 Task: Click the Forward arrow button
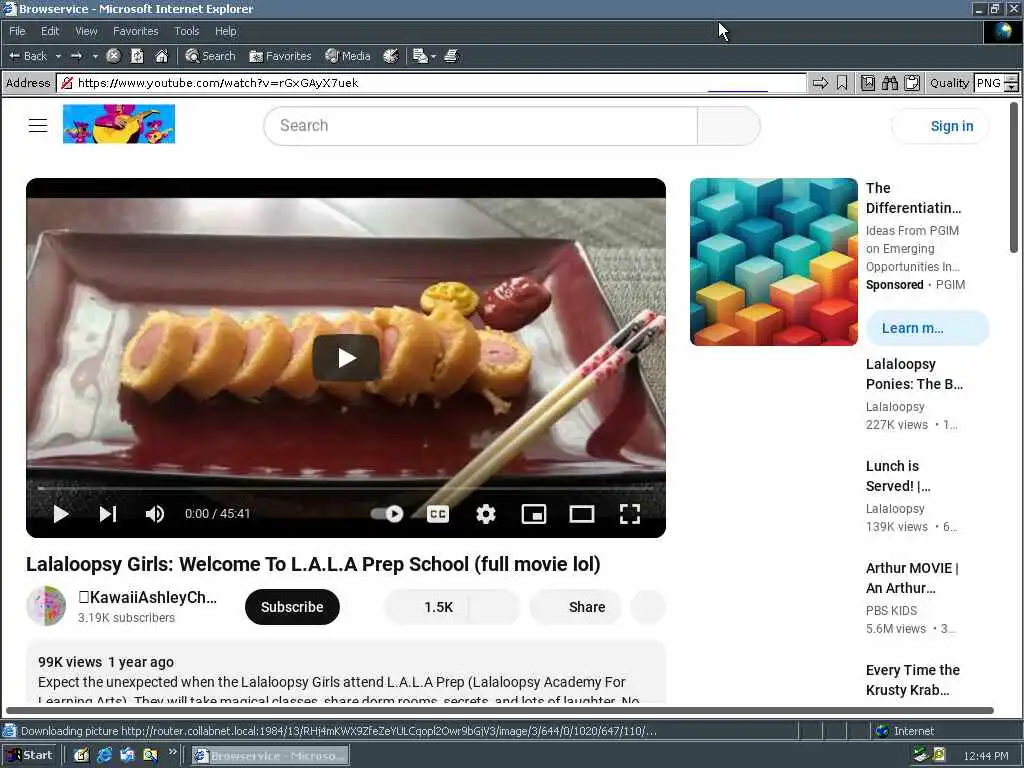76,56
